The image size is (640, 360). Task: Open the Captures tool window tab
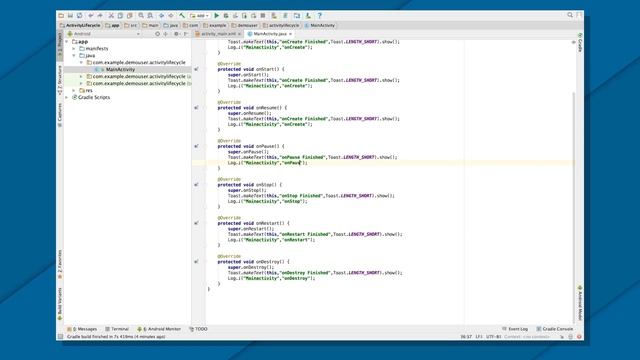tap(60, 115)
